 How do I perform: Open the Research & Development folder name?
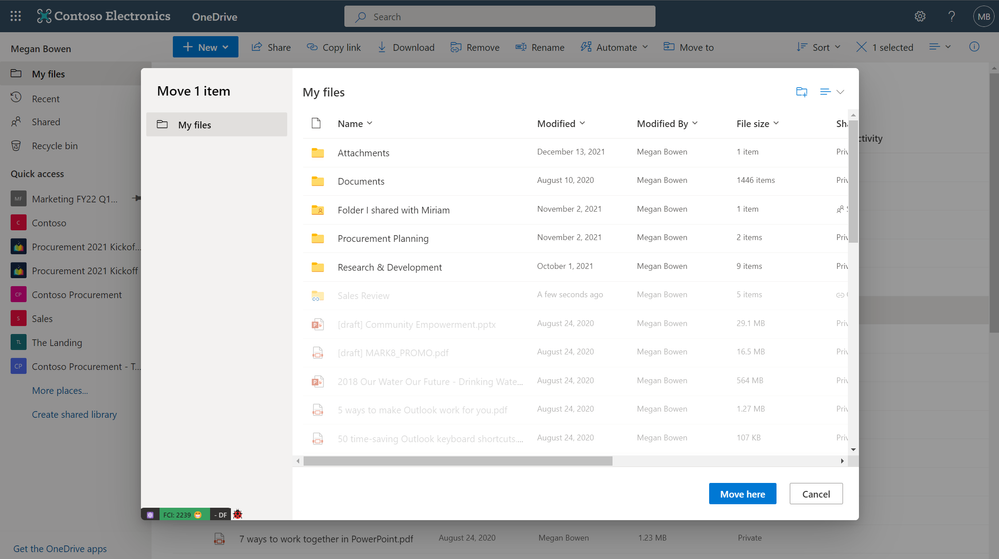coord(389,268)
